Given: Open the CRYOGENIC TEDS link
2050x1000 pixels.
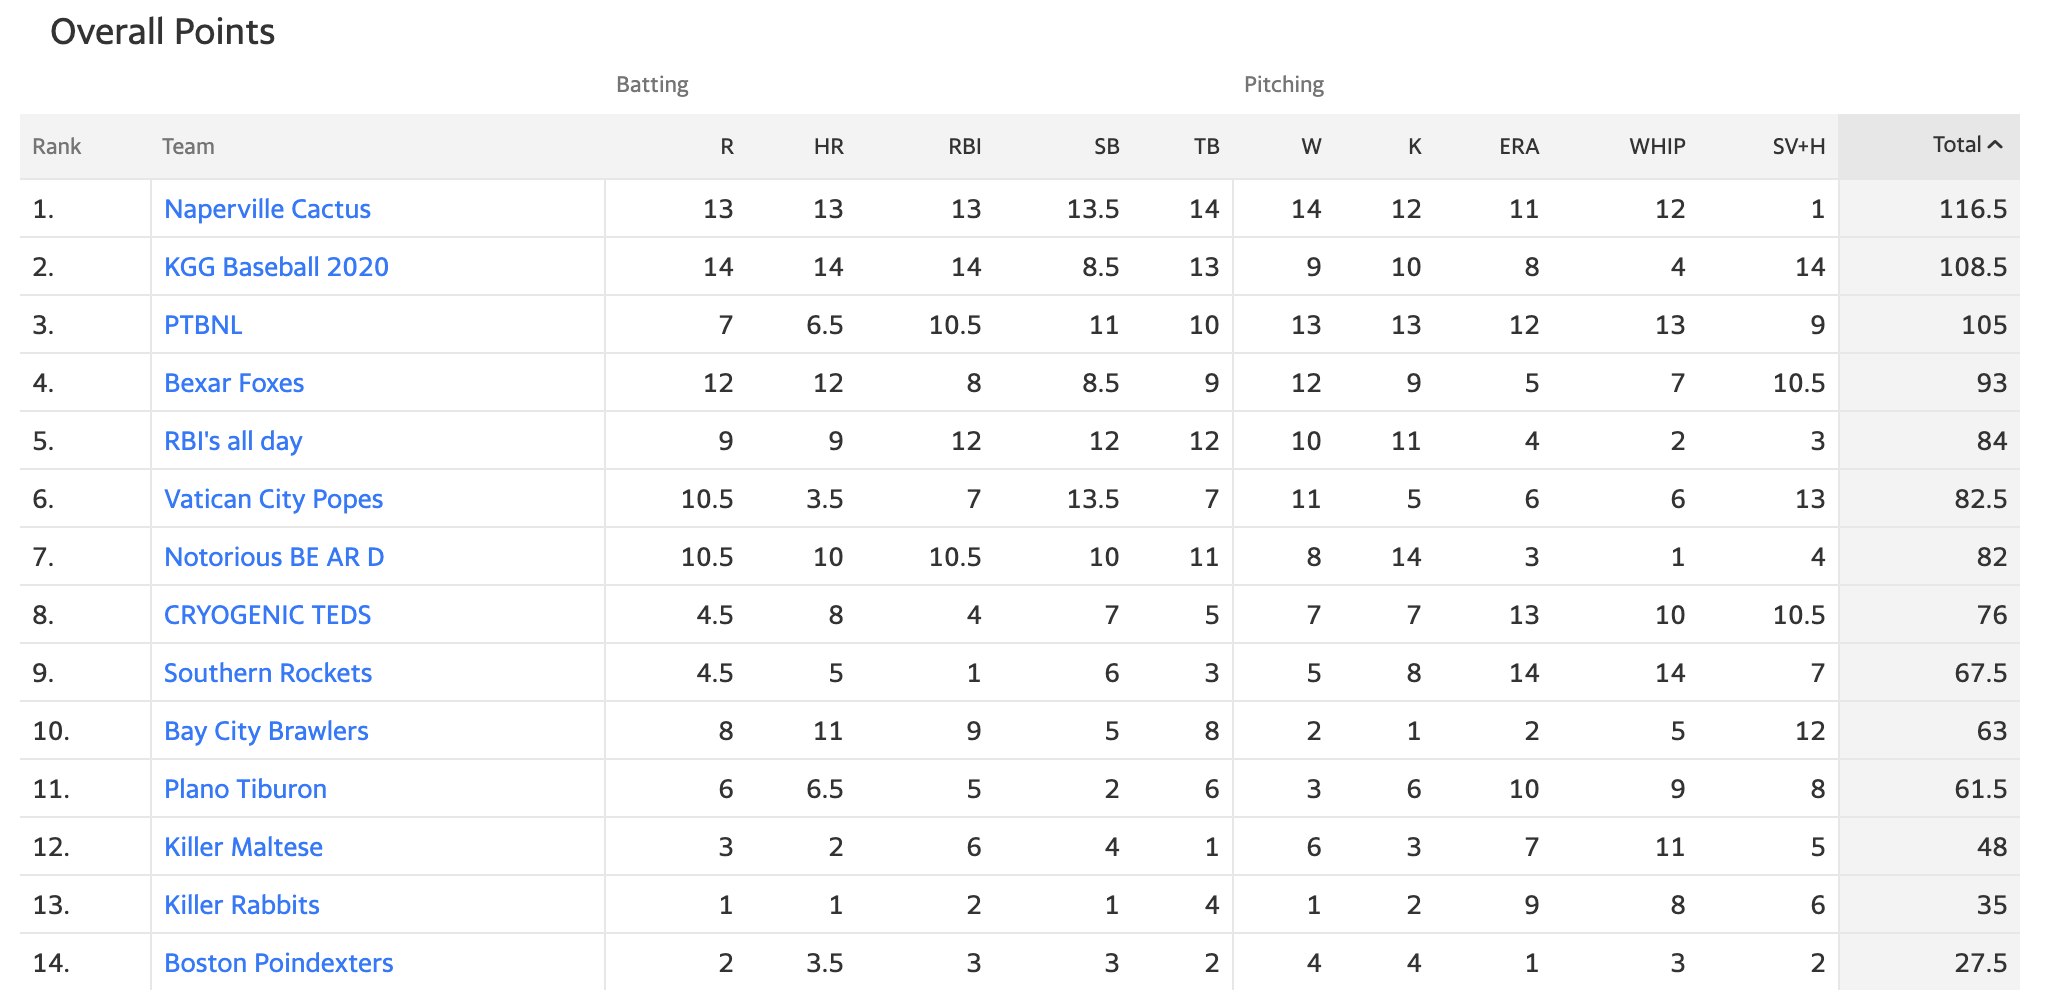Looking at the screenshot, I should pyautogui.click(x=267, y=615).
